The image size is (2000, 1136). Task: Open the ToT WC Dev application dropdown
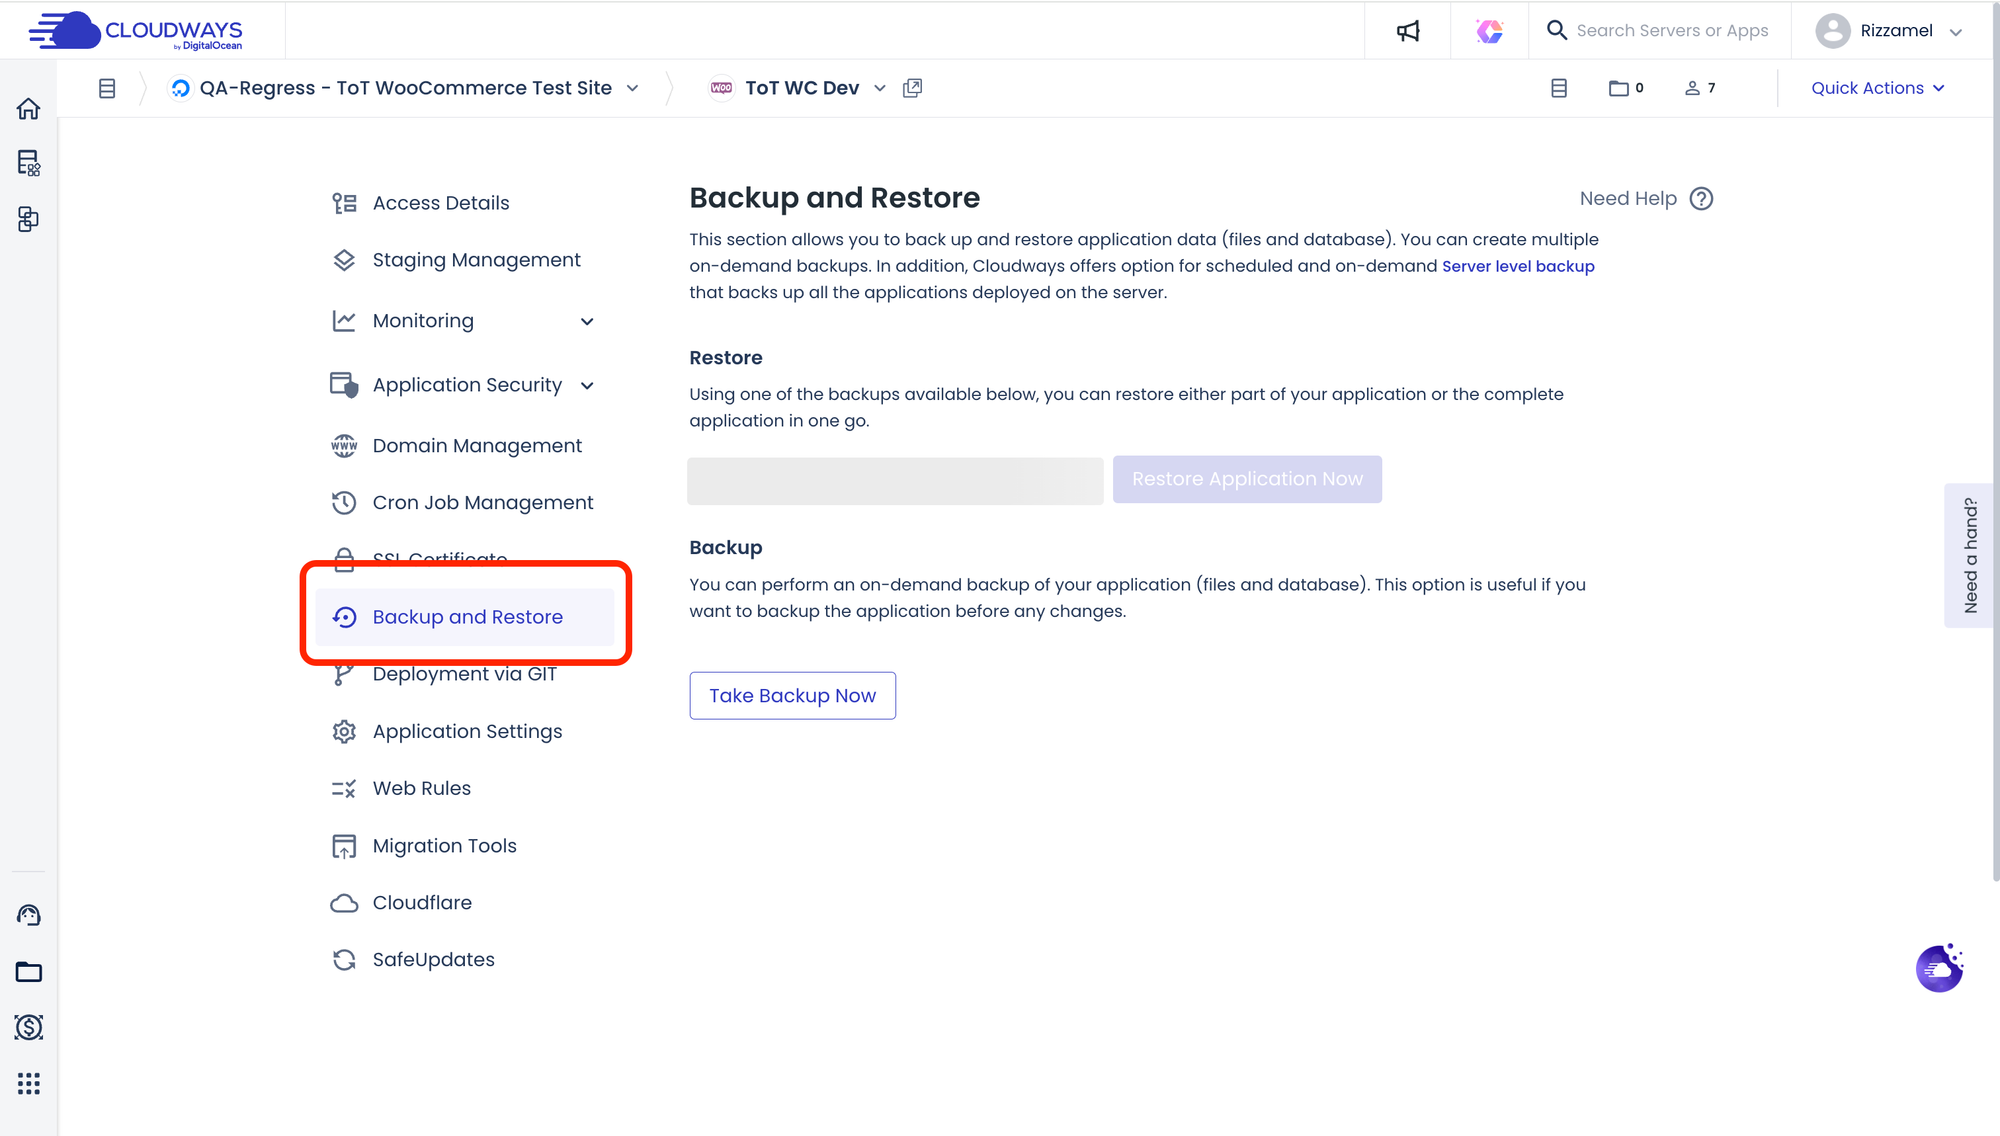tap(879, 88)
